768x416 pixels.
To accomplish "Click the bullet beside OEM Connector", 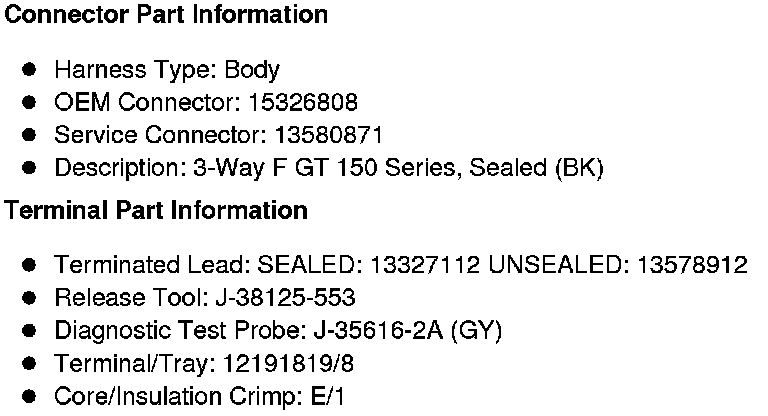I will tap(30, 102).
